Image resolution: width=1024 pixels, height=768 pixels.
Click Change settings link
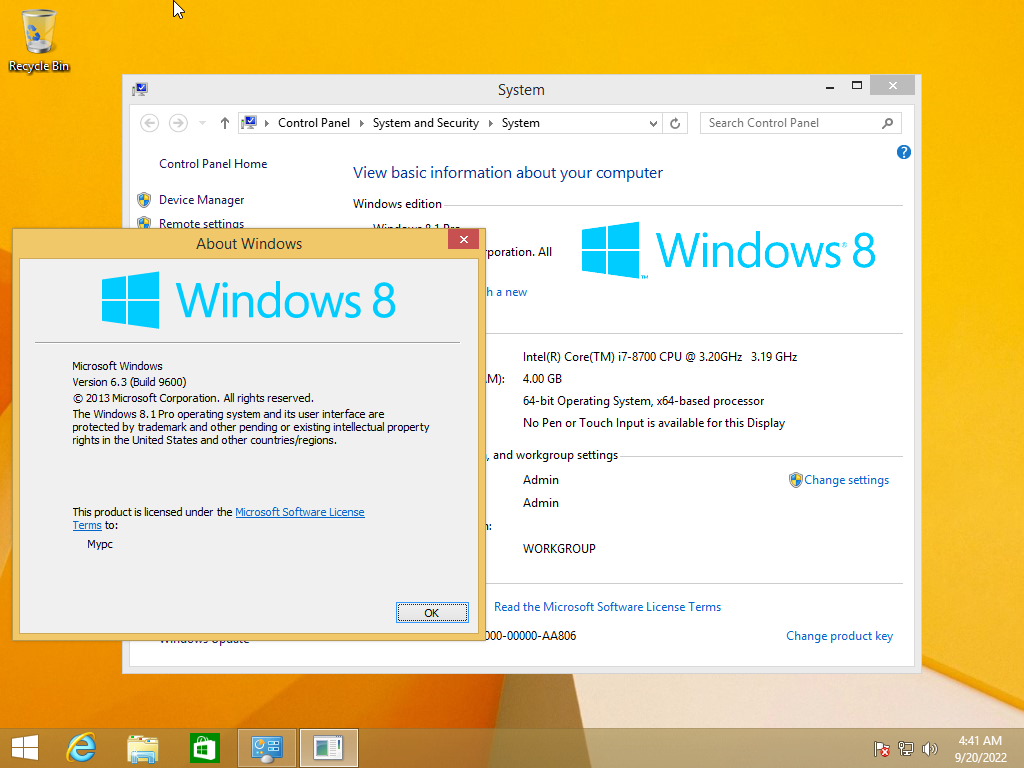pyautogui.click(x=846, y=480)
